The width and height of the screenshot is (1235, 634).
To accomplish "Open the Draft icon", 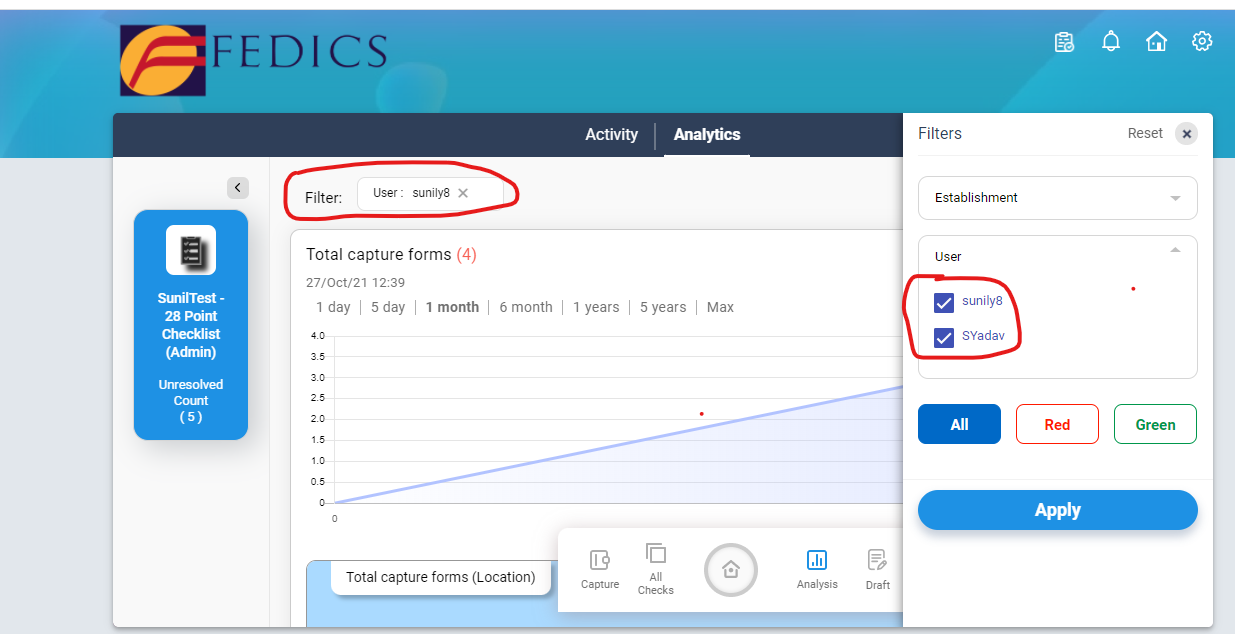I will click(877, 560).
